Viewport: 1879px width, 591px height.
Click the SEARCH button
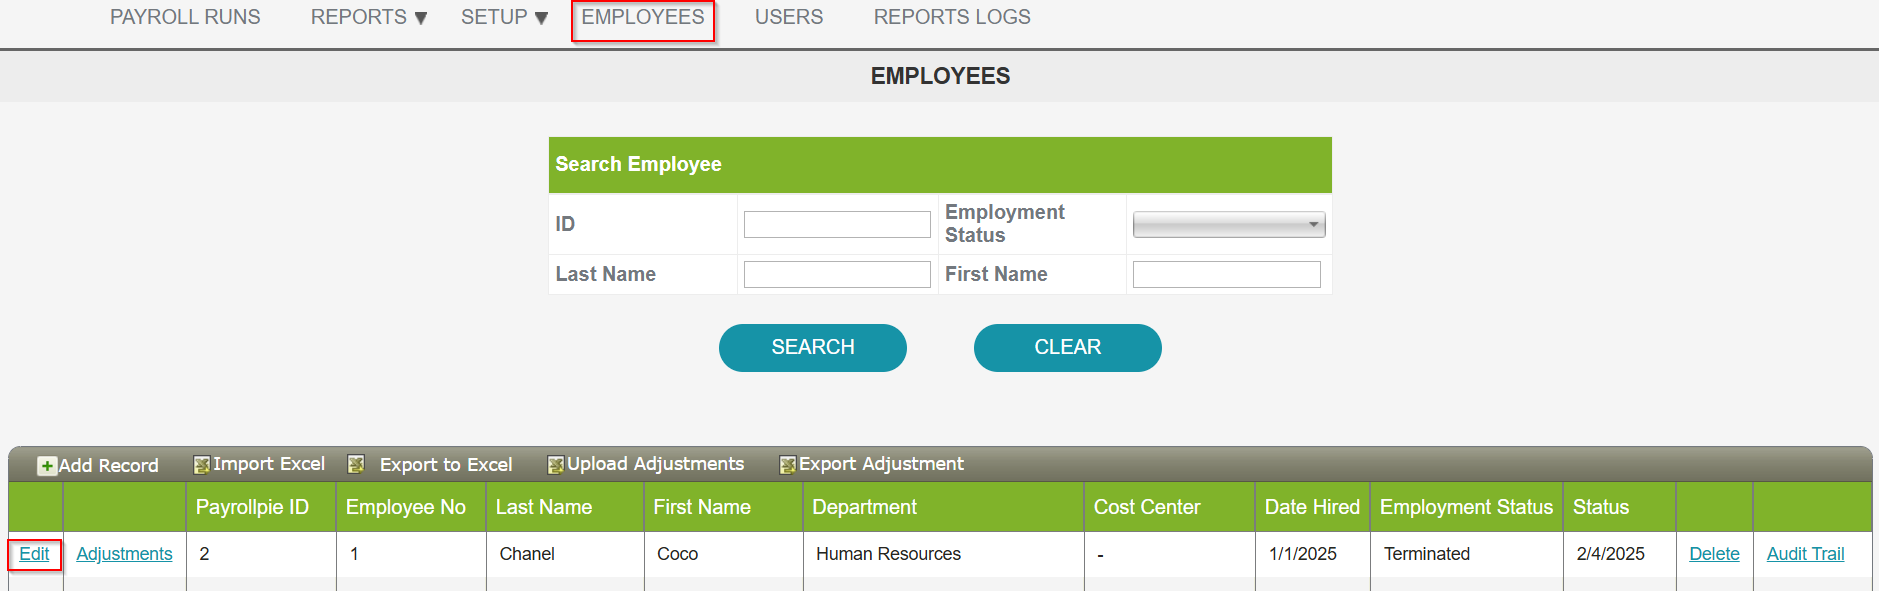click(x=813, y=348)
